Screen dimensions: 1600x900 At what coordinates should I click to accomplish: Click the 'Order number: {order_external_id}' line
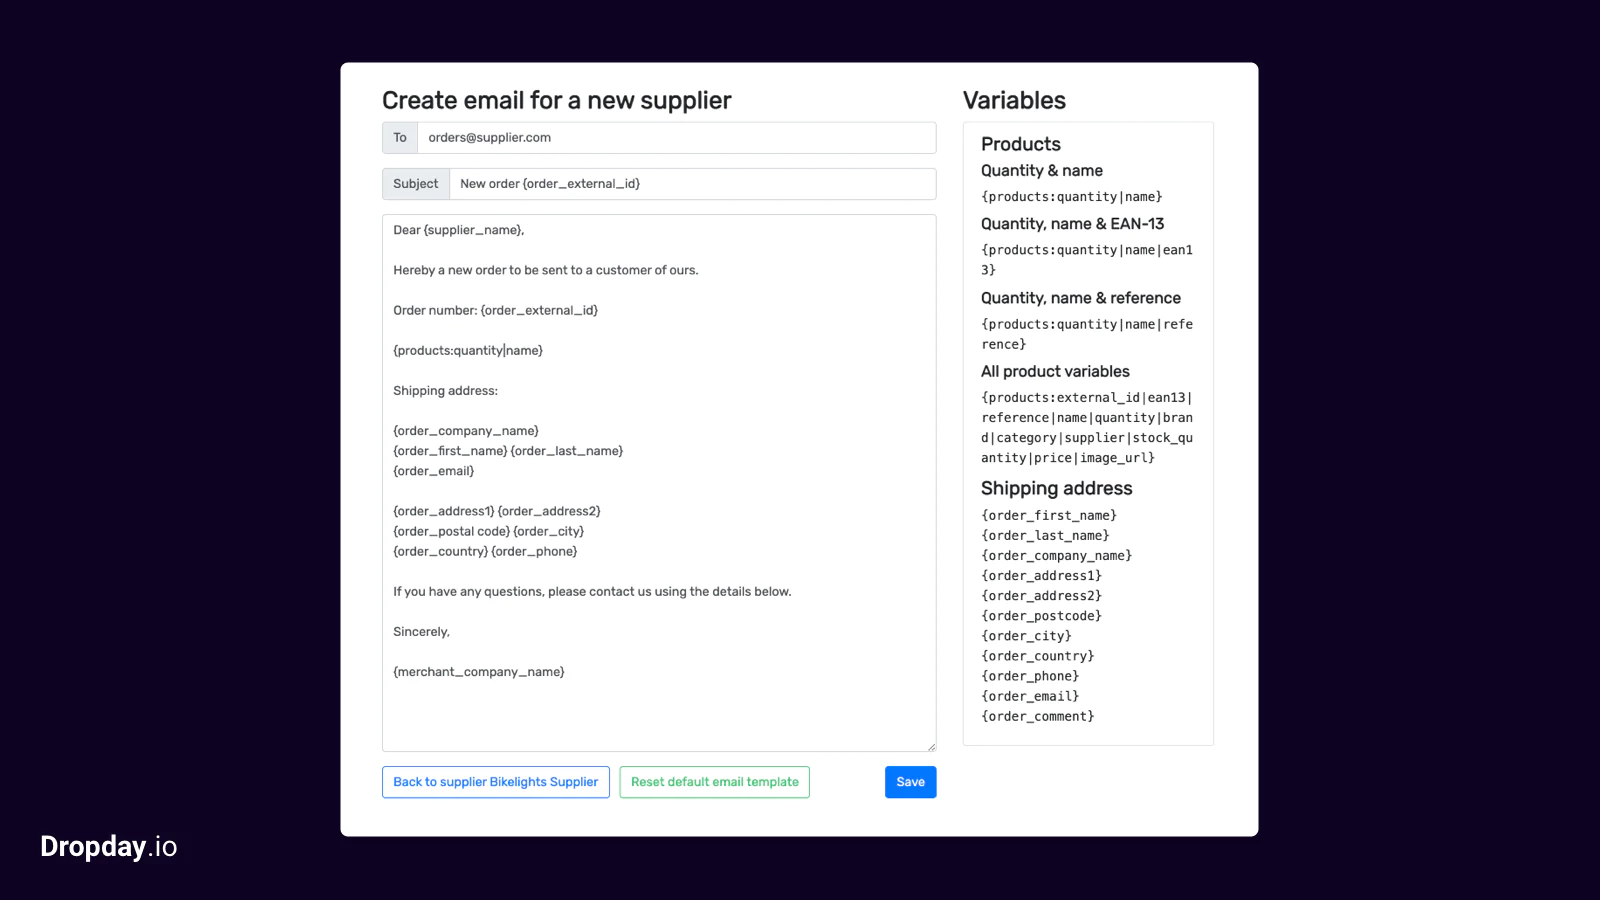point(495,311)
